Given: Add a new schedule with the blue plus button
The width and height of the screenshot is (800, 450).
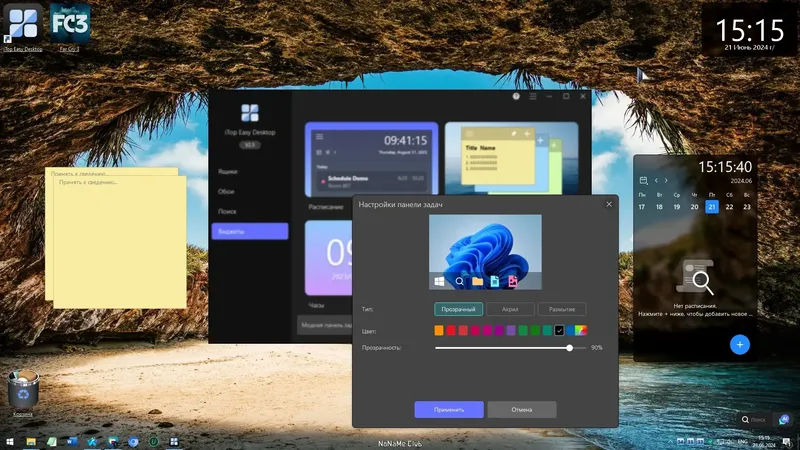Looking at the screenshot, I should (740, 344).
